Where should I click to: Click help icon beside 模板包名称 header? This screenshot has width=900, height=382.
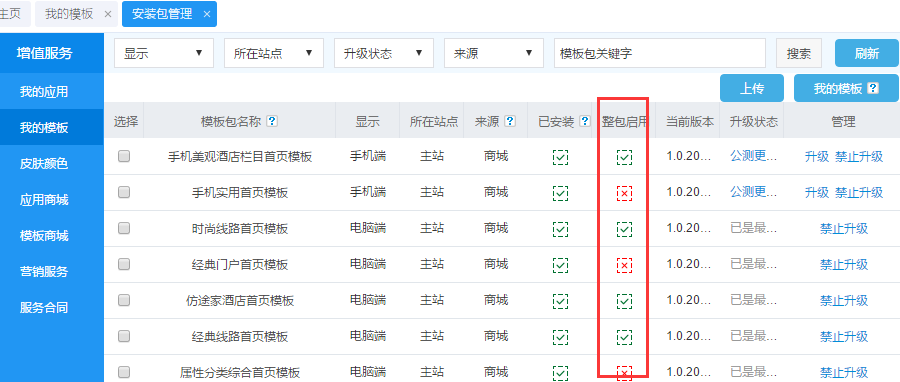(x=273, y=122)
